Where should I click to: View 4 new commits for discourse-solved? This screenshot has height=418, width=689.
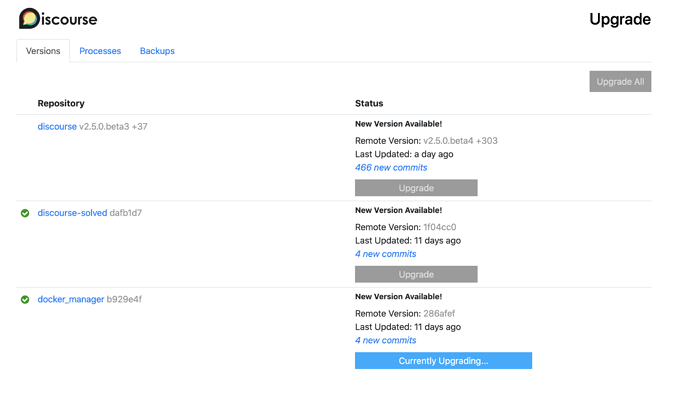(x=385, y=254)
